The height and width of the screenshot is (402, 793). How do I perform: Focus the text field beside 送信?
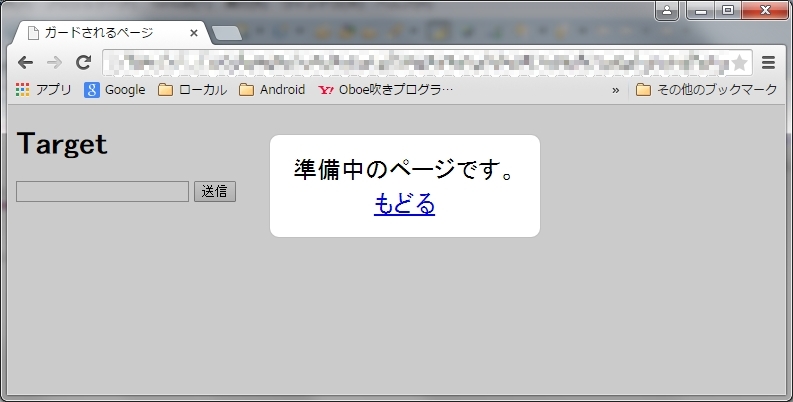point(103,192)
